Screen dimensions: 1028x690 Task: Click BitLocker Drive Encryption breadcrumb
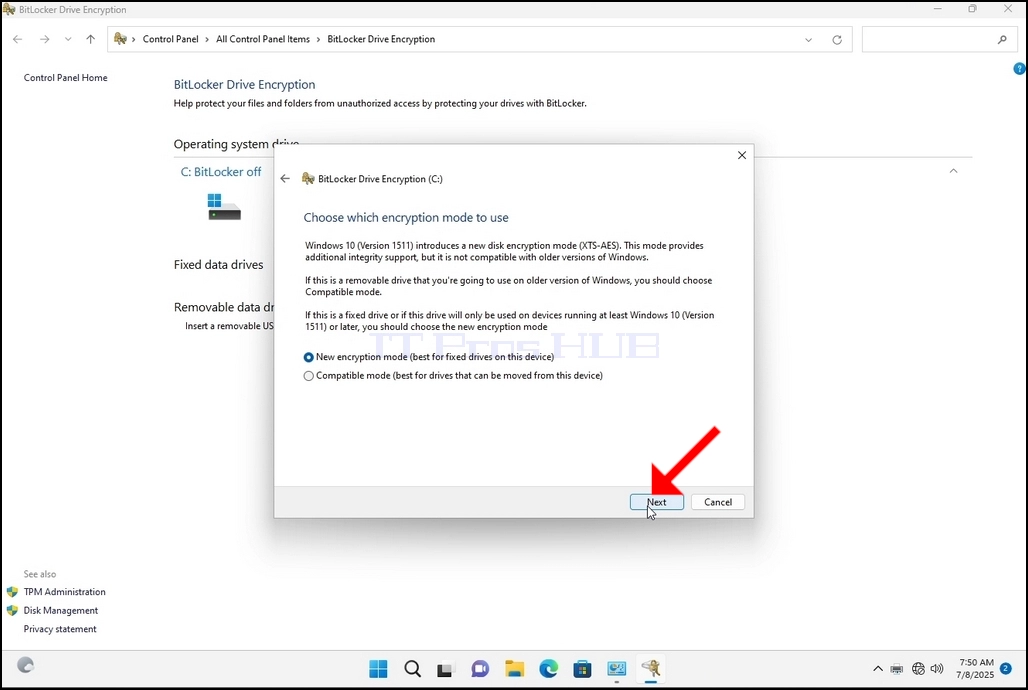coord(381,39)
